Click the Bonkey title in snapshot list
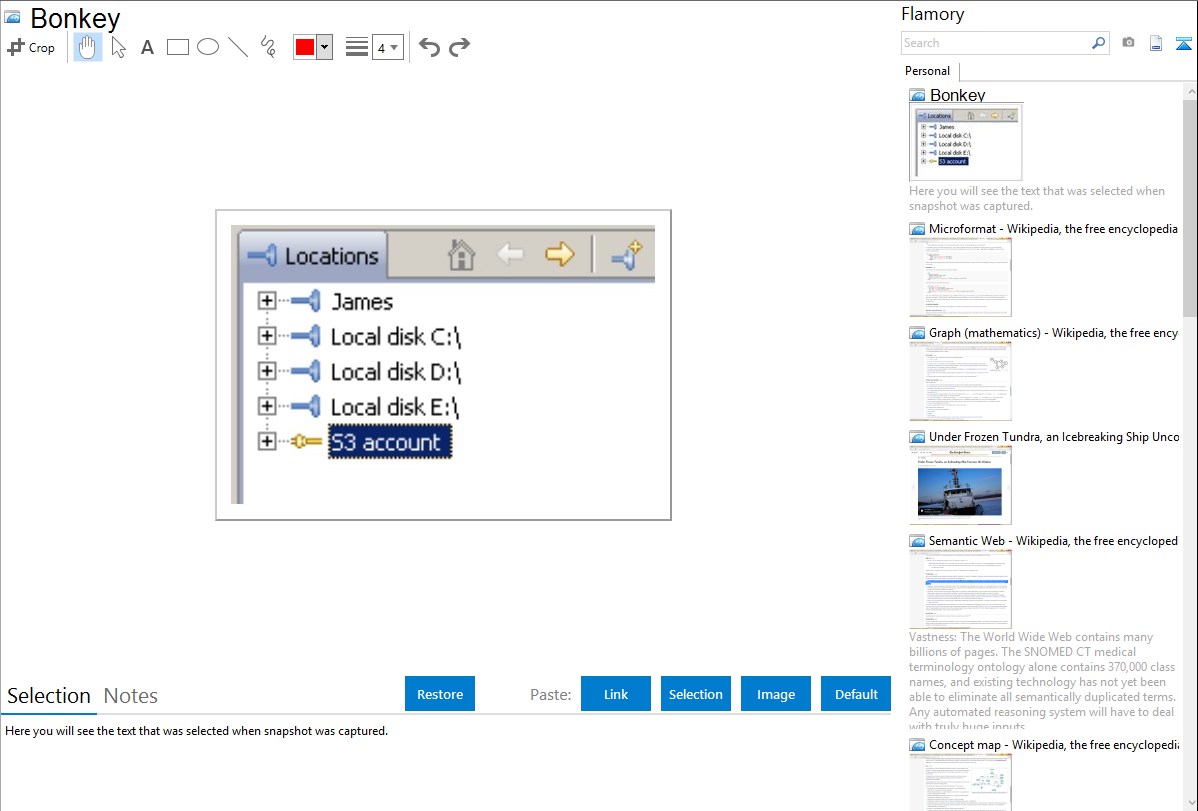This screenshot has height=811, width=1198. (957, 95)
